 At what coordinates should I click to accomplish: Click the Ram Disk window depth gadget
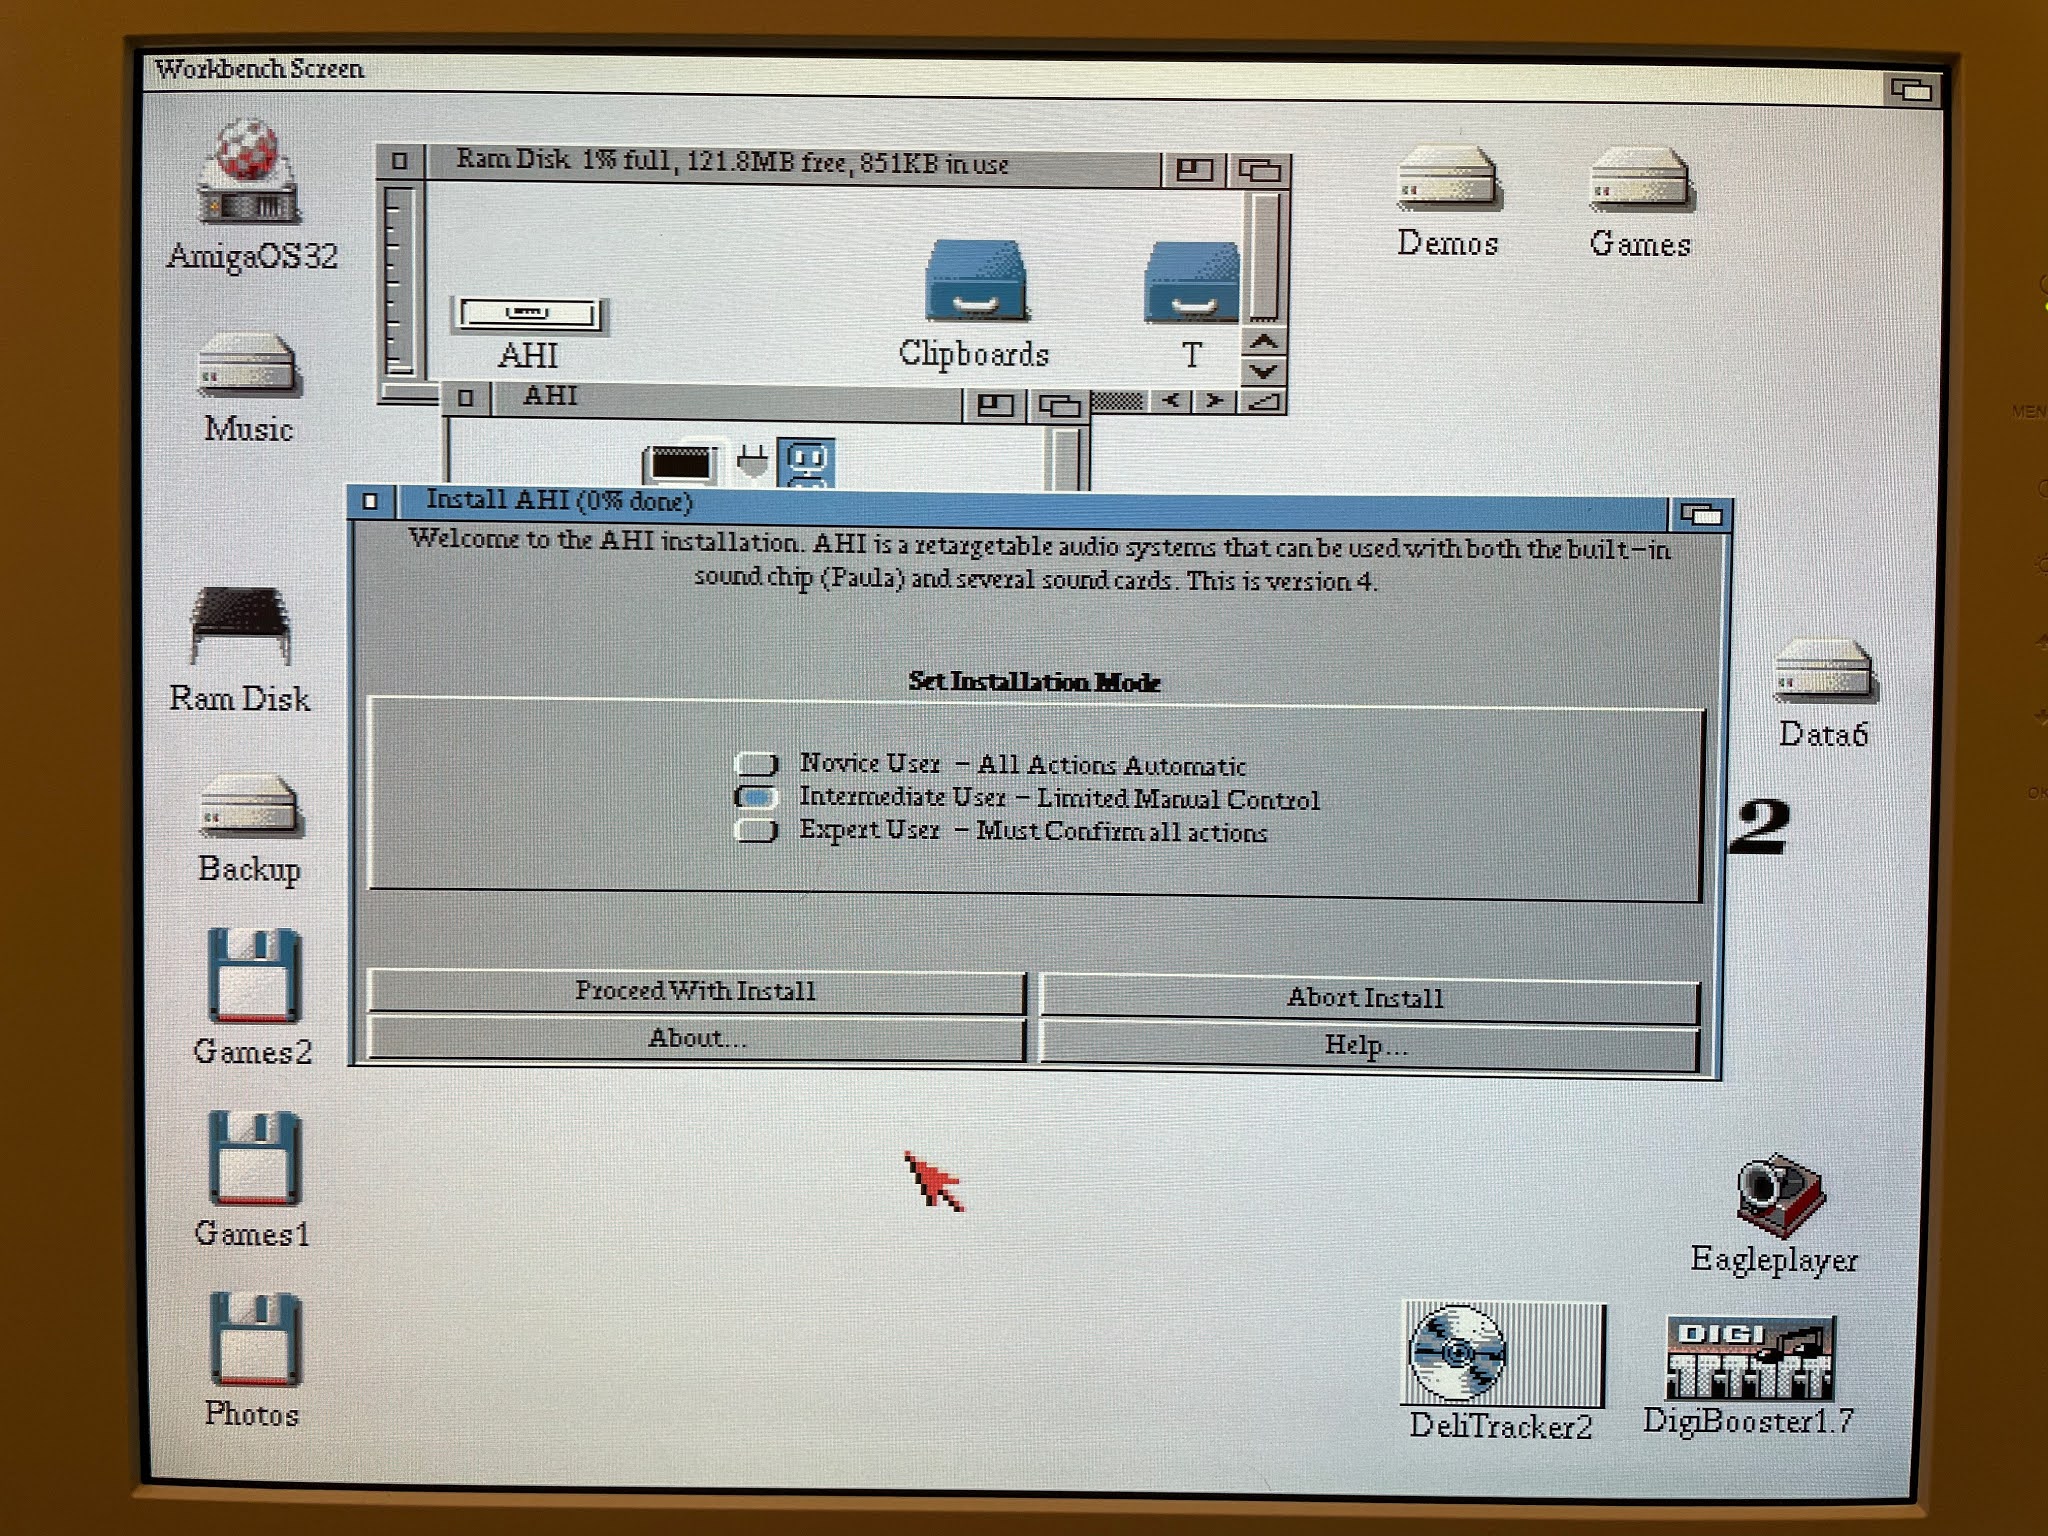pyautogui.click(x=1259, y=170)
